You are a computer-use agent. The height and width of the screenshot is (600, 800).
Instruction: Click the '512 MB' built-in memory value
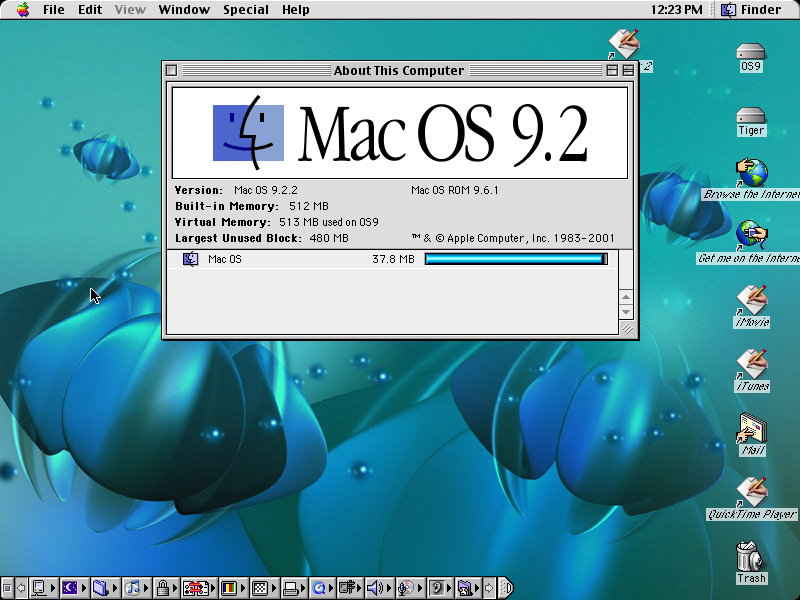coord(309,206)
